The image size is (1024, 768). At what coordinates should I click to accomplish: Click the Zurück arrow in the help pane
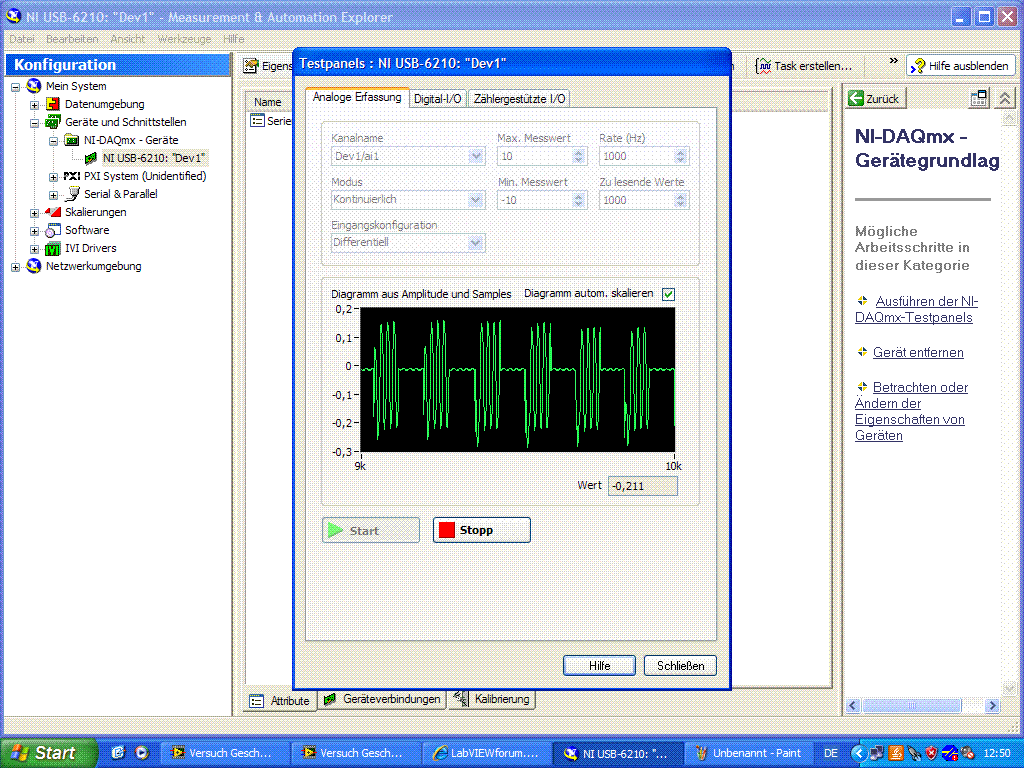coord(856,98)
